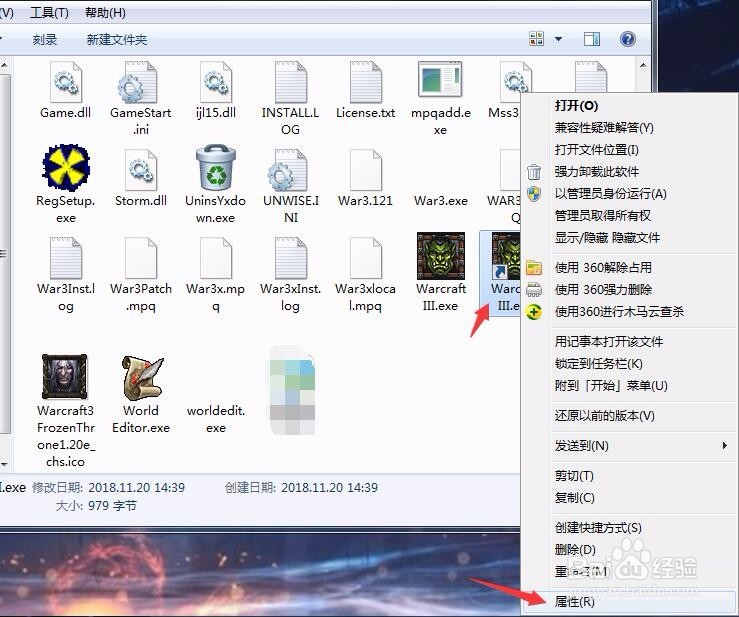
Task: Open the view options dropdown arrow
Action: (558, 39)
